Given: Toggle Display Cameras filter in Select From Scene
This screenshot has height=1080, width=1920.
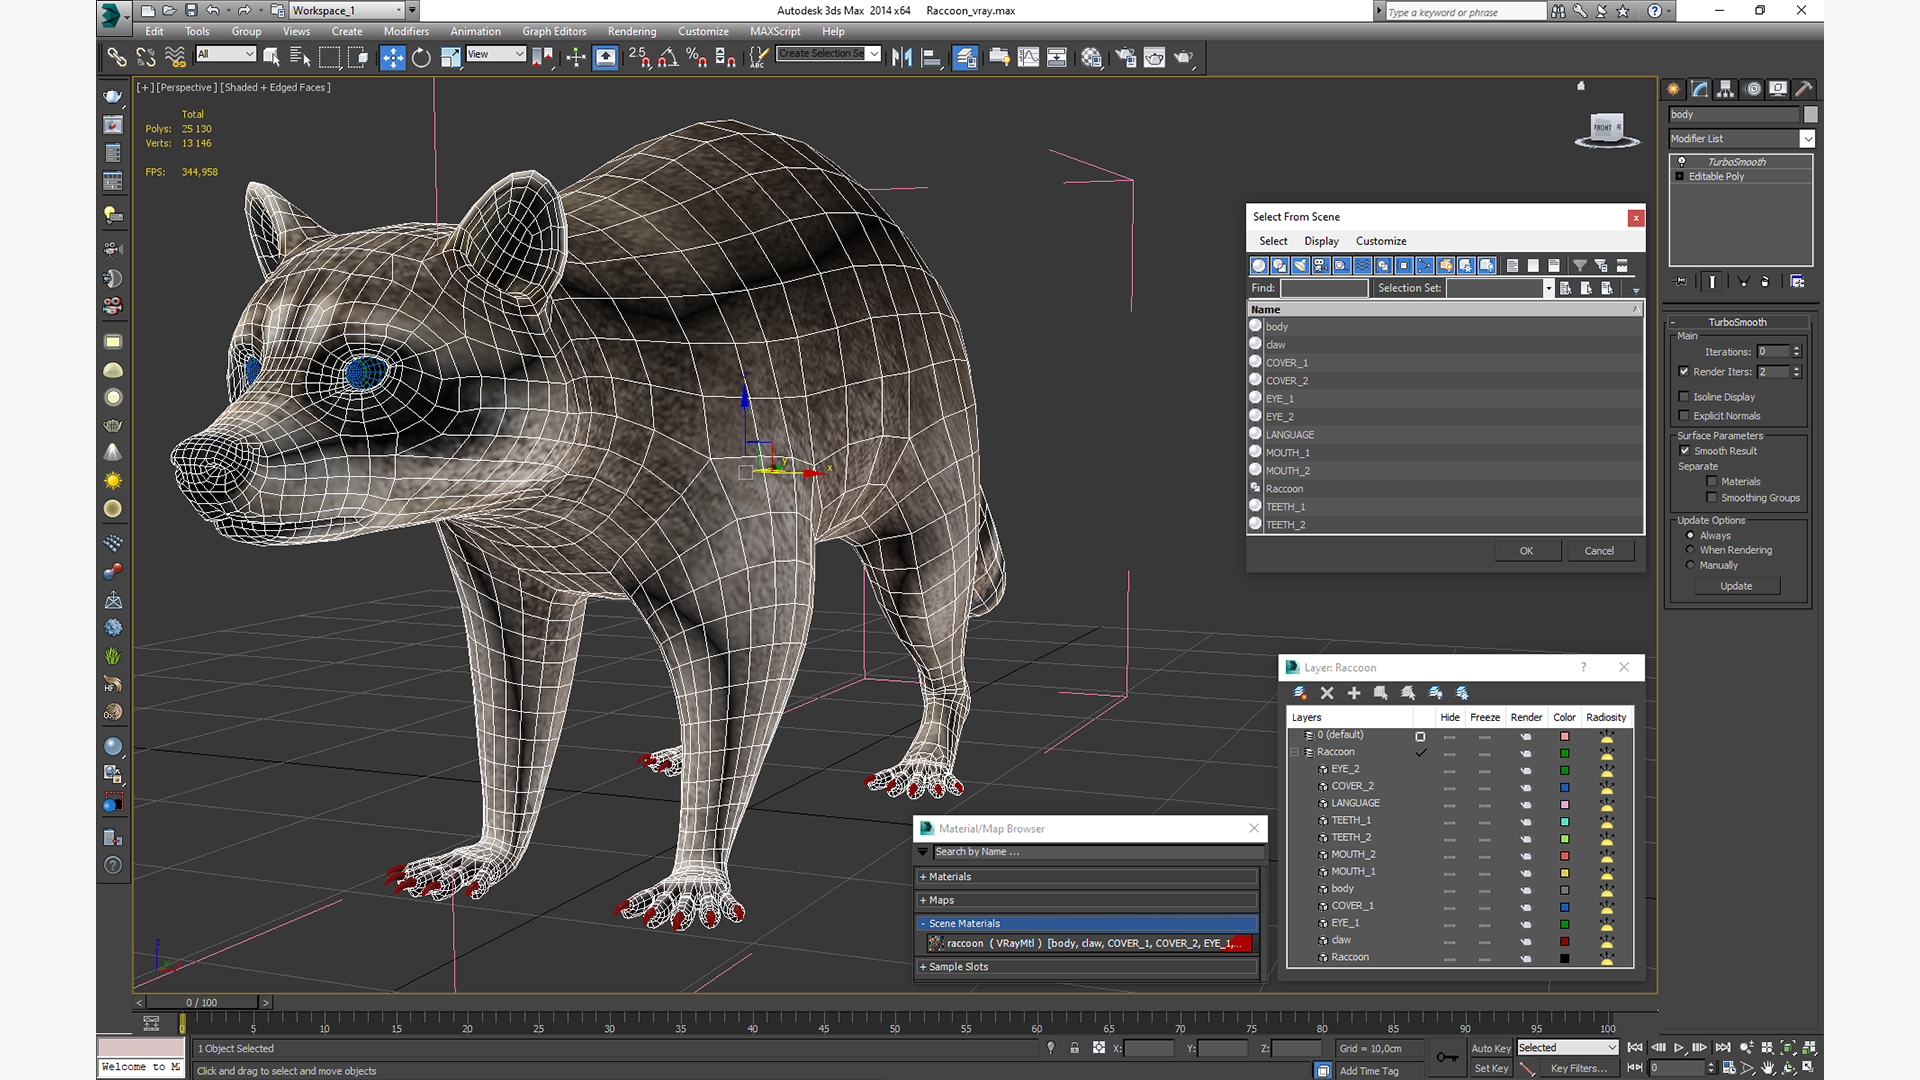Looking at the screenshot, I should pyautogui.click(x=1321, y=265).
